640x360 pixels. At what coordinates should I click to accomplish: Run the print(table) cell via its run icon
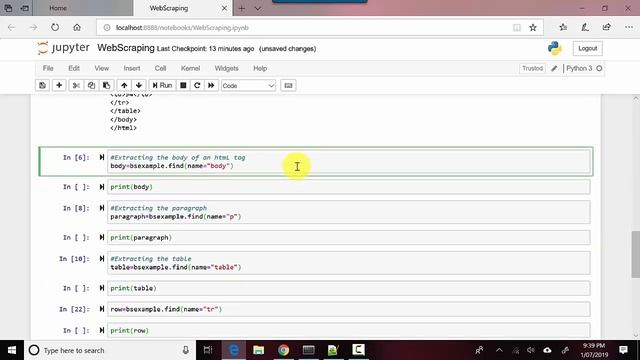coord(102,288)
